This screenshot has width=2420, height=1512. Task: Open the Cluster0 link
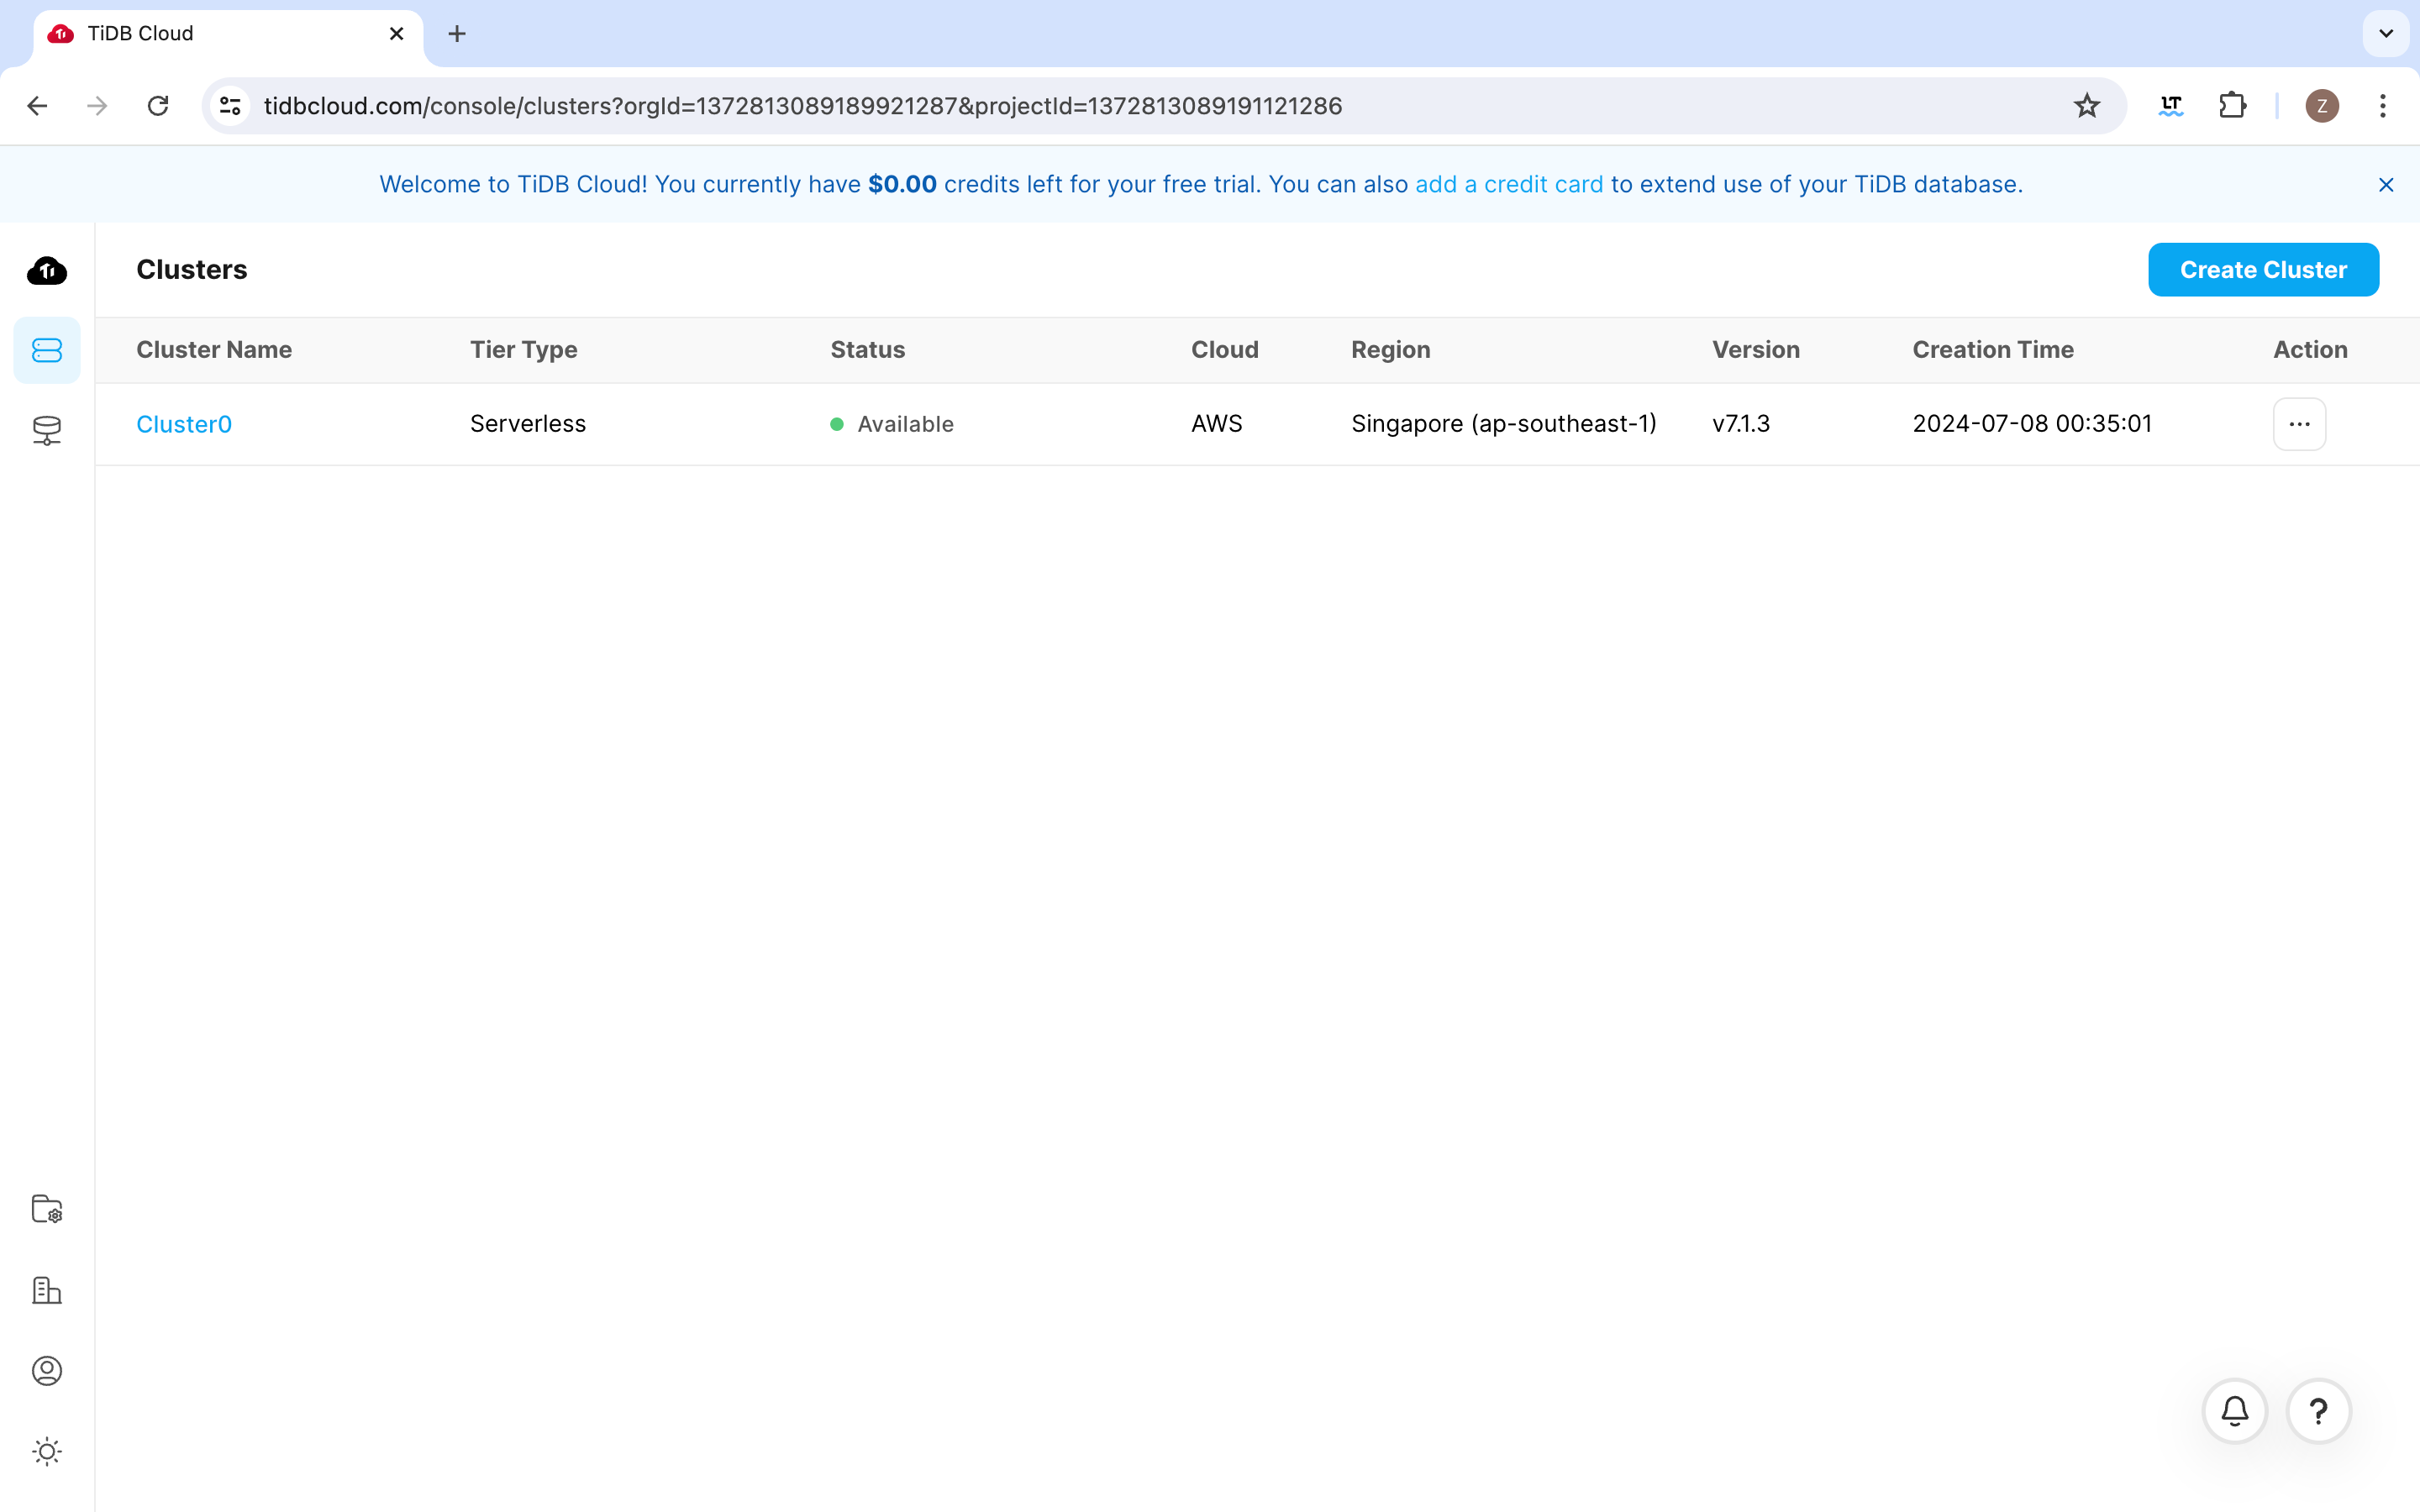click(x=184, y=424)
